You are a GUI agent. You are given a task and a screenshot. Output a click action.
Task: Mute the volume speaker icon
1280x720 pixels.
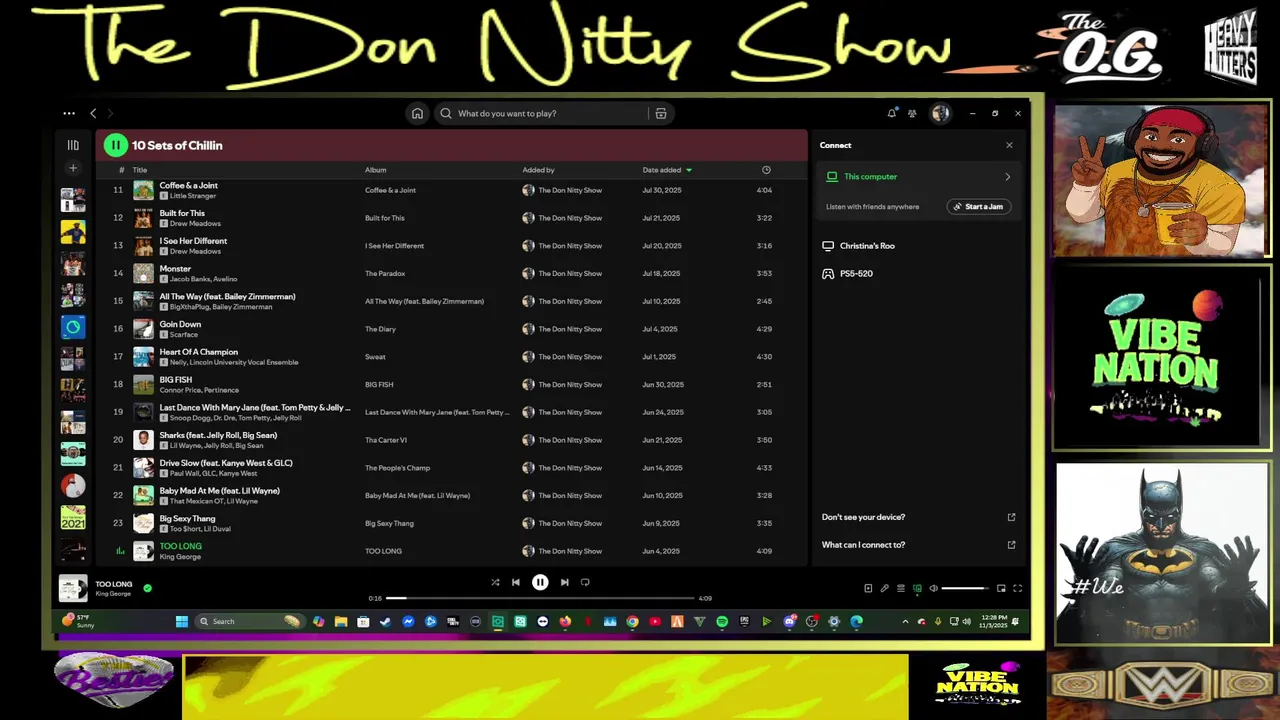click(x=934, y=588)
